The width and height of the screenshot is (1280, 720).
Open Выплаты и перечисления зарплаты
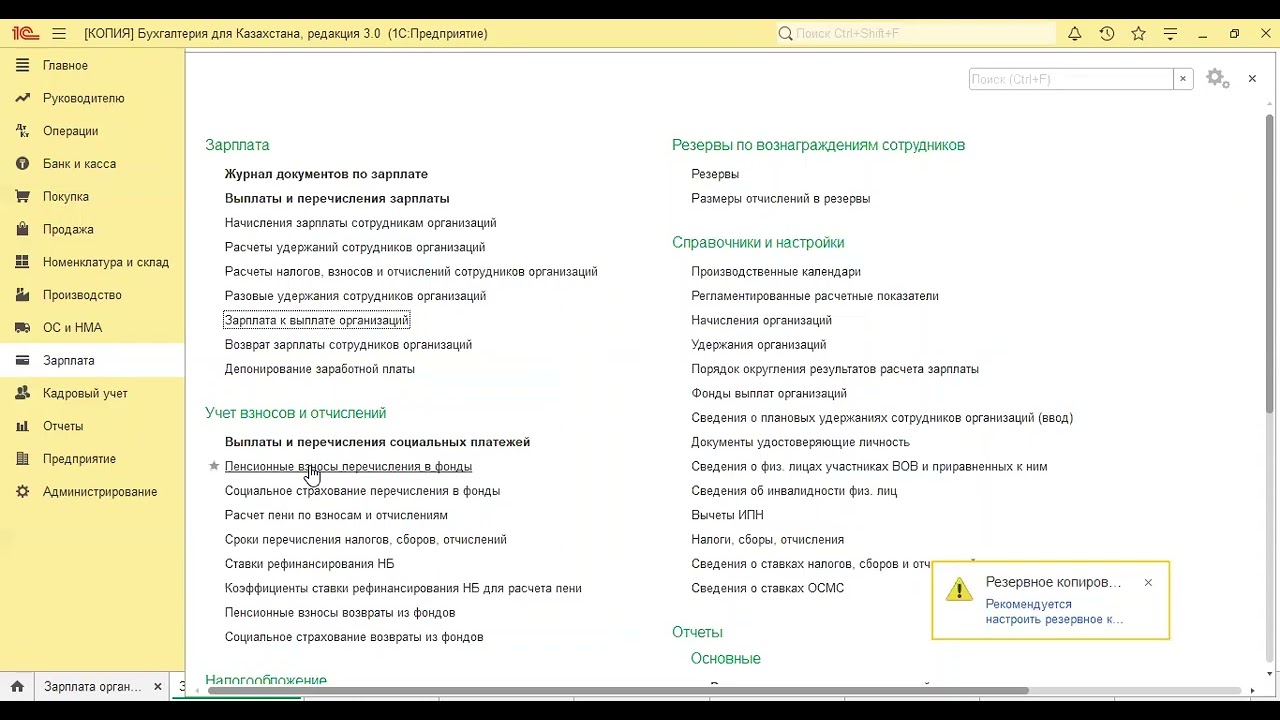click(337, 198)
